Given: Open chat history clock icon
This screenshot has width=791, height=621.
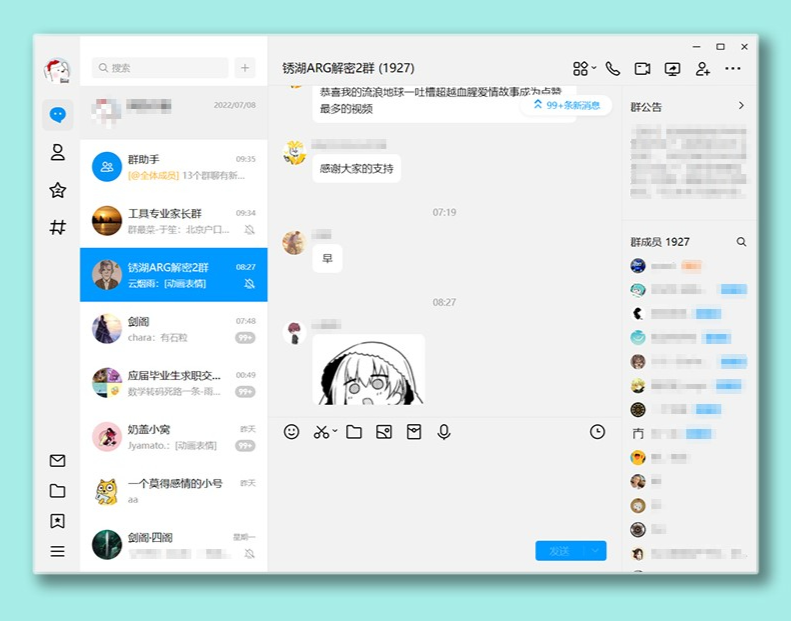Looking at the screenshot, I should coord(597,432).
